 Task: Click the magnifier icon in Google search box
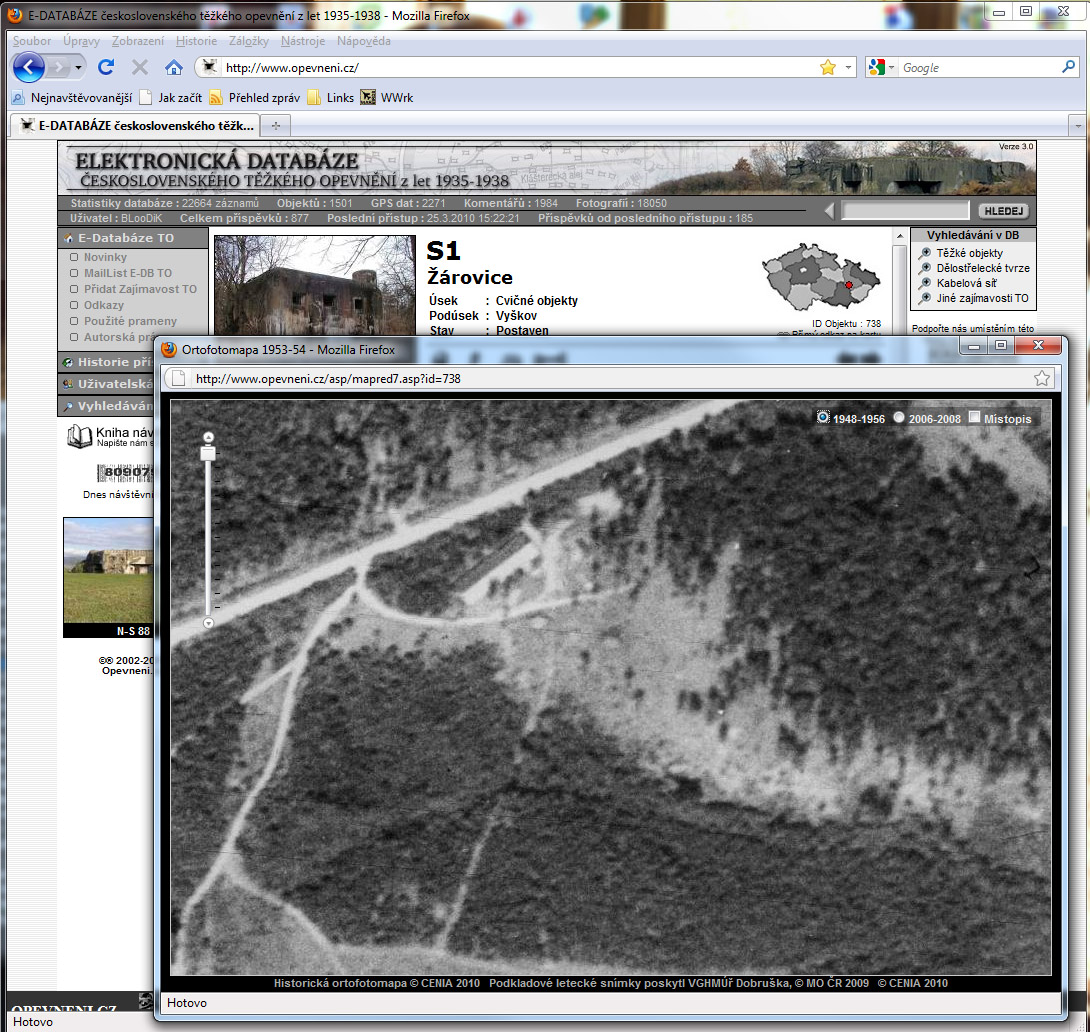[x=1068, y=68]
